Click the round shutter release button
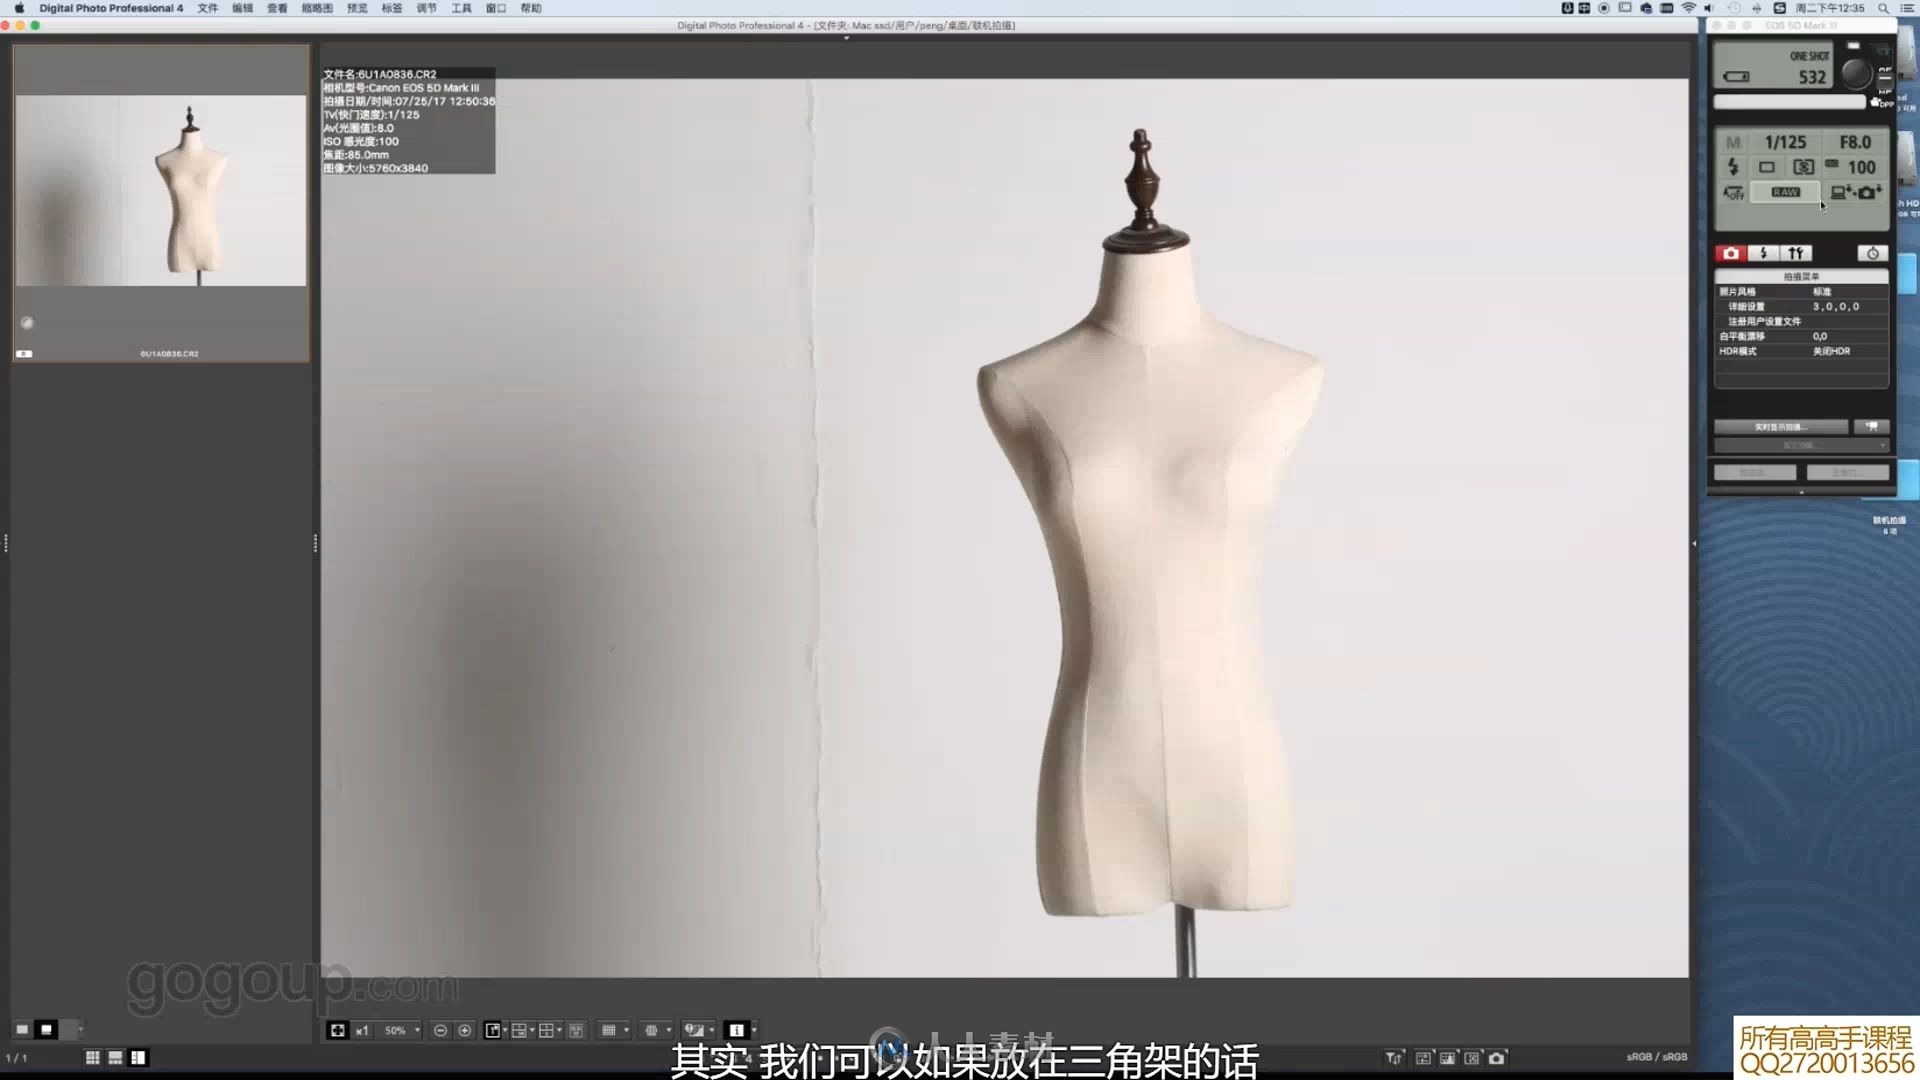Viewport: 1920px width, 1080px height. point(1856,73)
